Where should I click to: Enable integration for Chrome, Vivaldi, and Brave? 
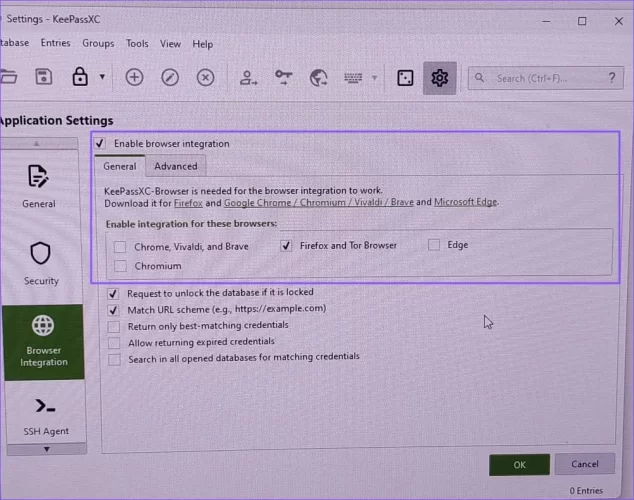coord(121,246)
